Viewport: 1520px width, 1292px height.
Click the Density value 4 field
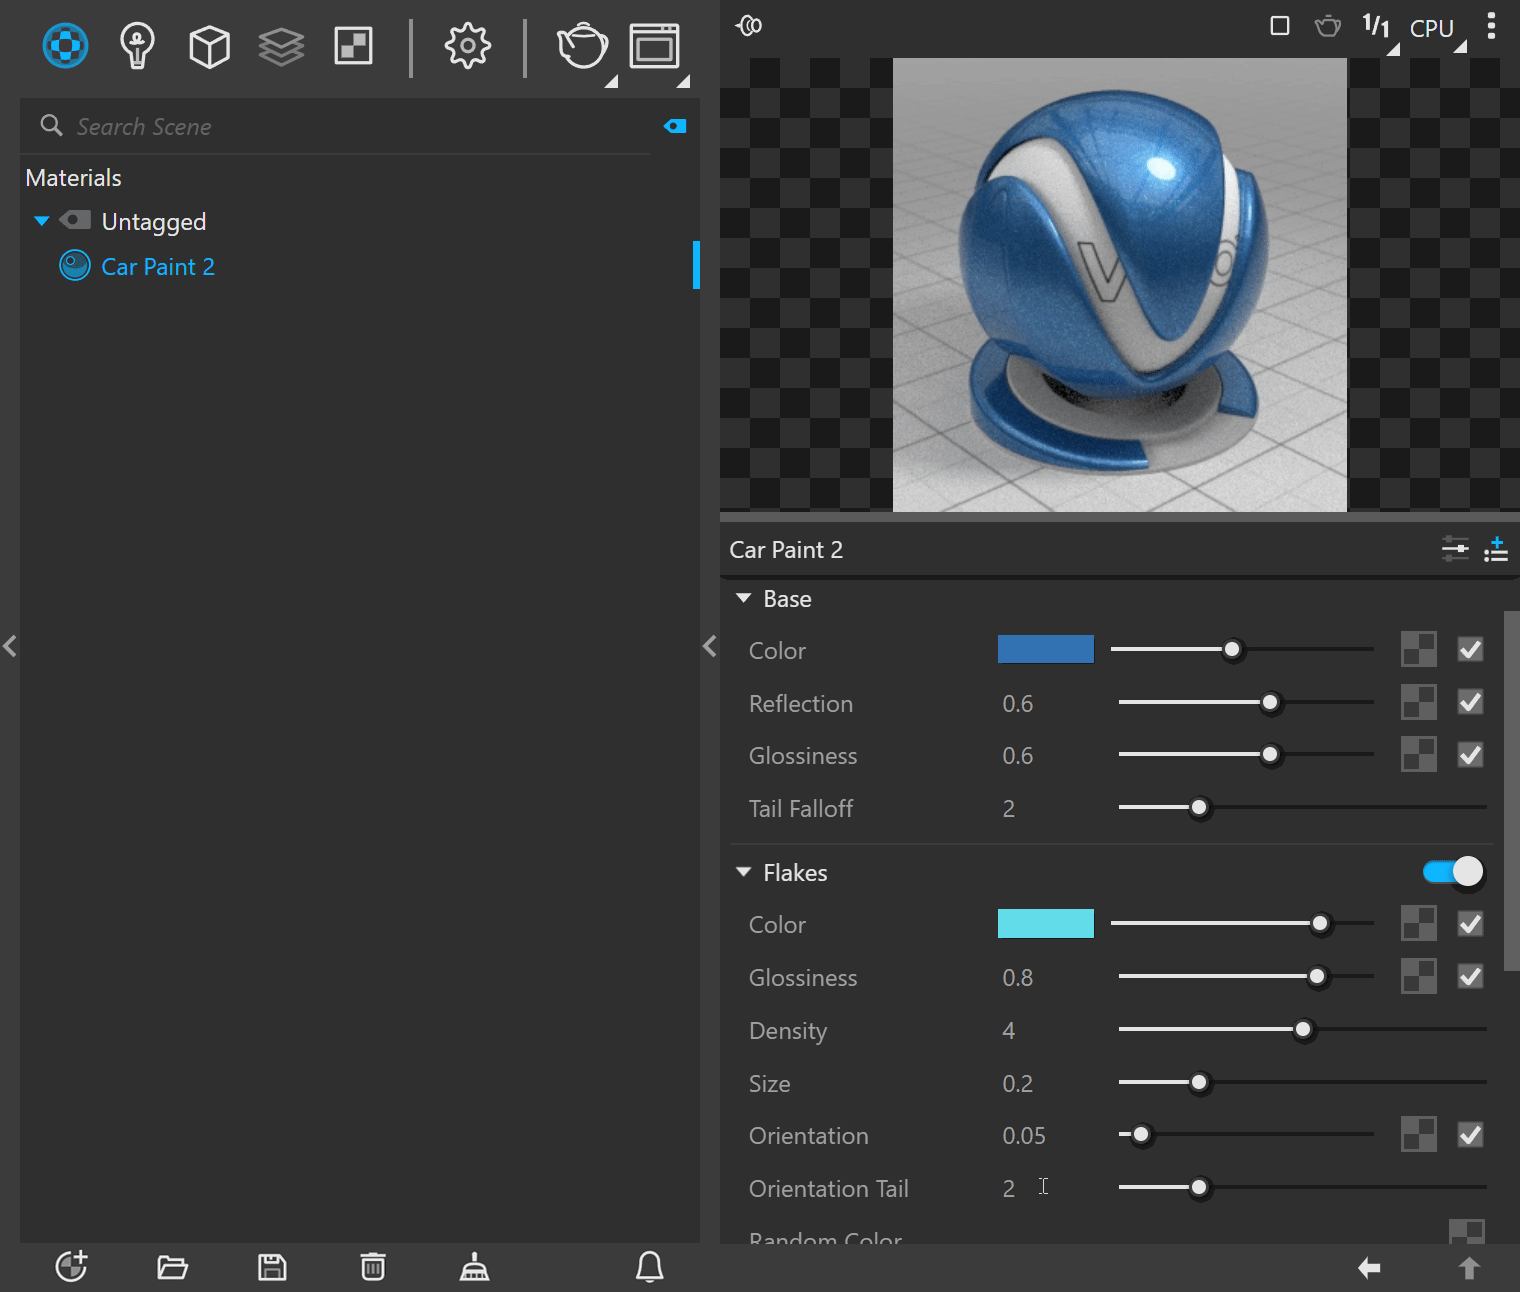tap(1050, 1030)
